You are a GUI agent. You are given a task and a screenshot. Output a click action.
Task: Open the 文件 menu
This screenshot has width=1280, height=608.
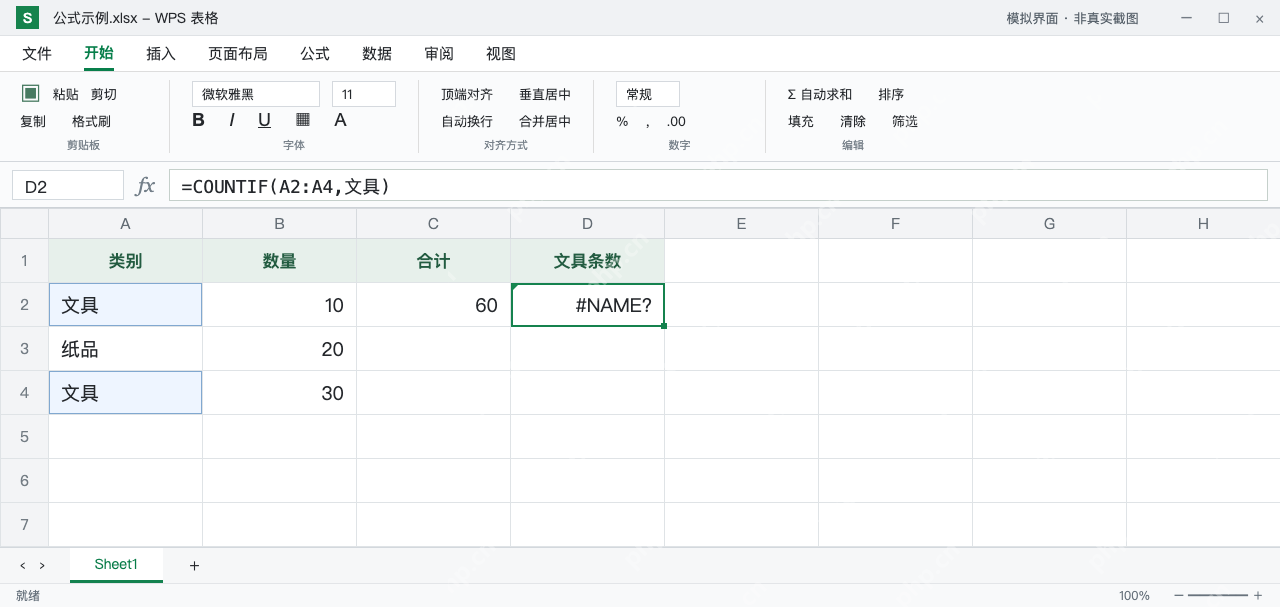[x=37, y=54]
